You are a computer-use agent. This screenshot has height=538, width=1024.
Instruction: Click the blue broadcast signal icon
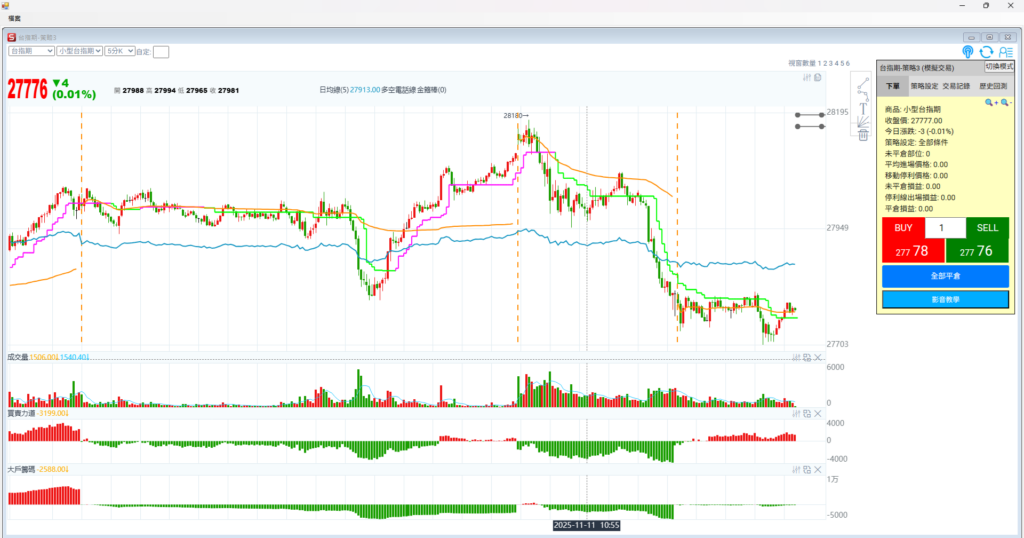(968, 52)
